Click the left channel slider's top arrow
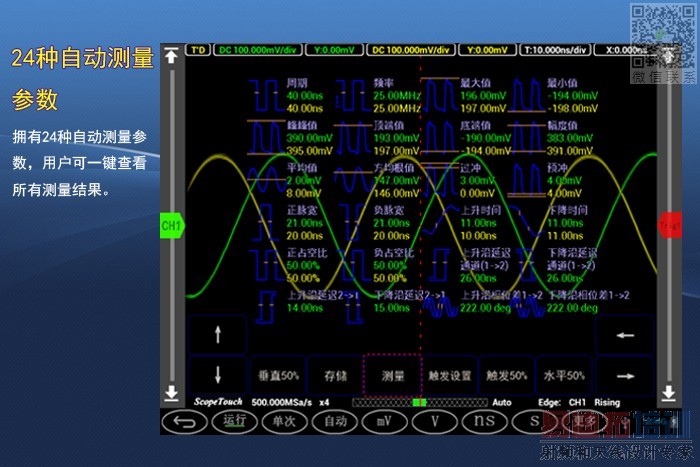This screenshot has width=700, height=467. coord(171,56)
